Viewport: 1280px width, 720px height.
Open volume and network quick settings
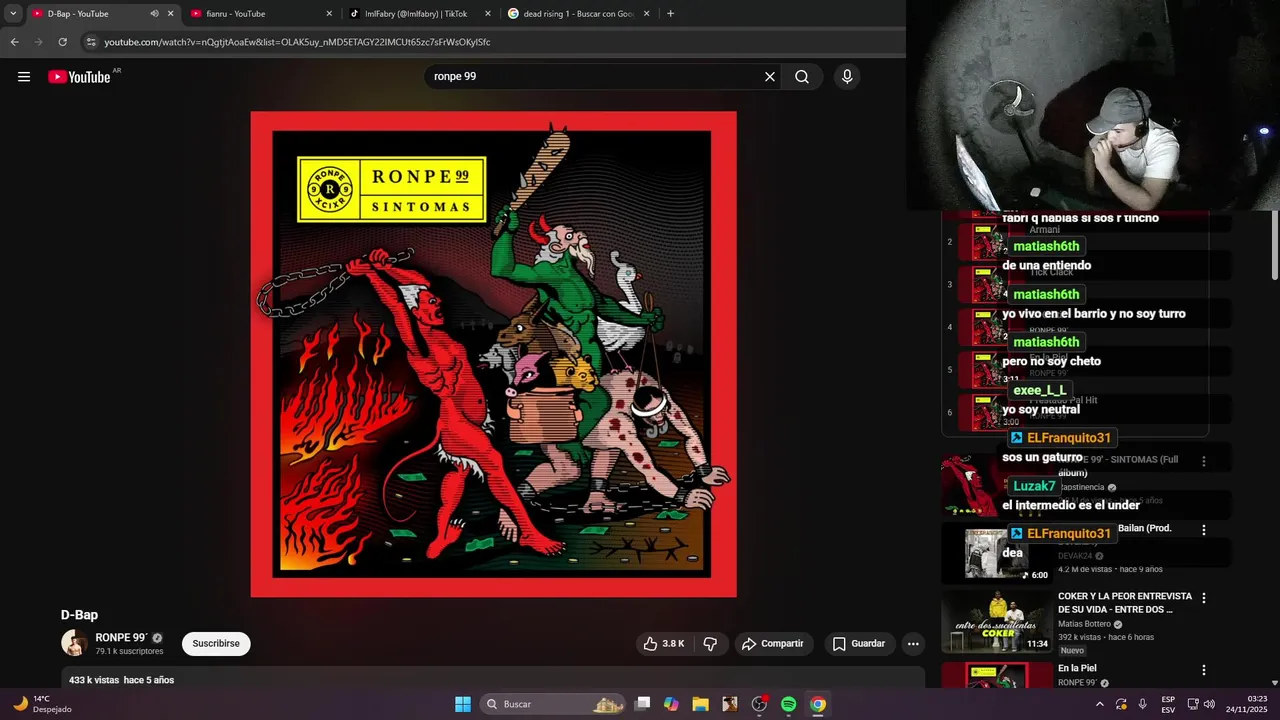[x=1200, y=704]
